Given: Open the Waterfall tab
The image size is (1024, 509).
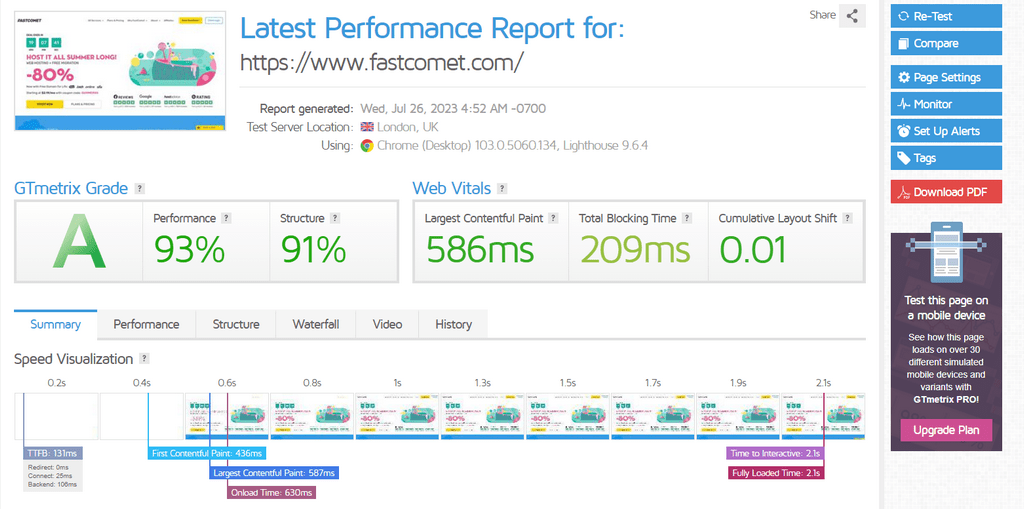Looking at the screenshot, I should click(x=315, y=324).
